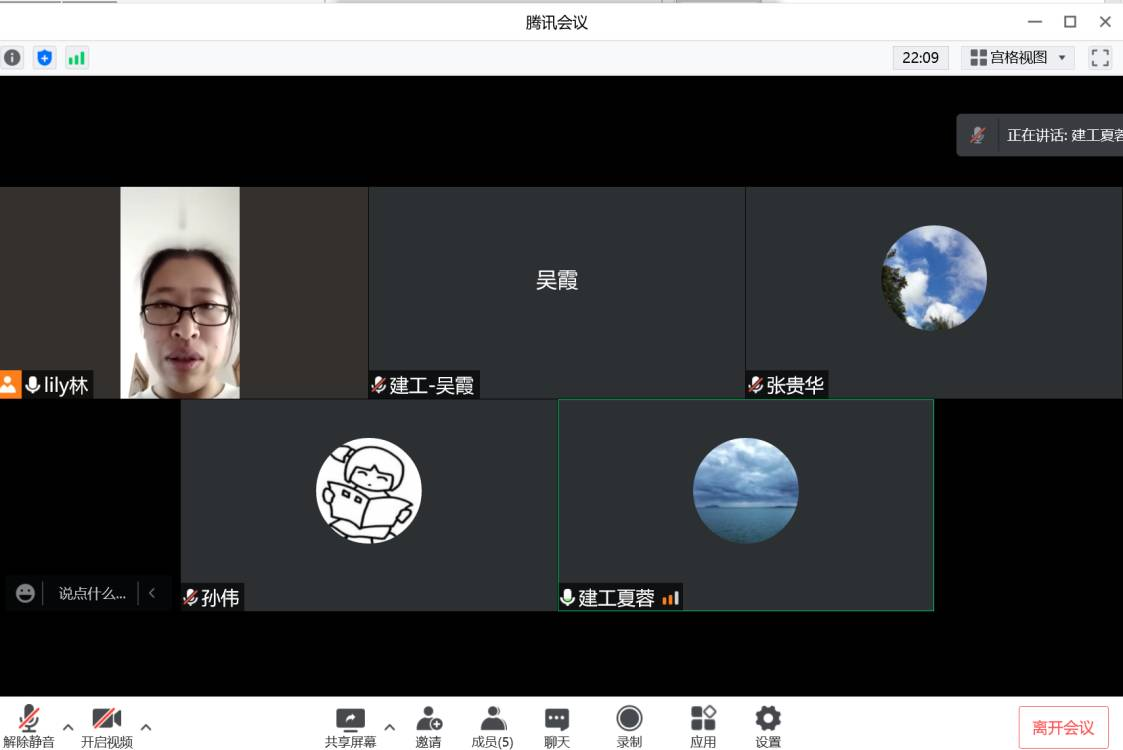The image size is (1123, 750).
Task: Open the 成员(5) members list
Action: [492, 726]
